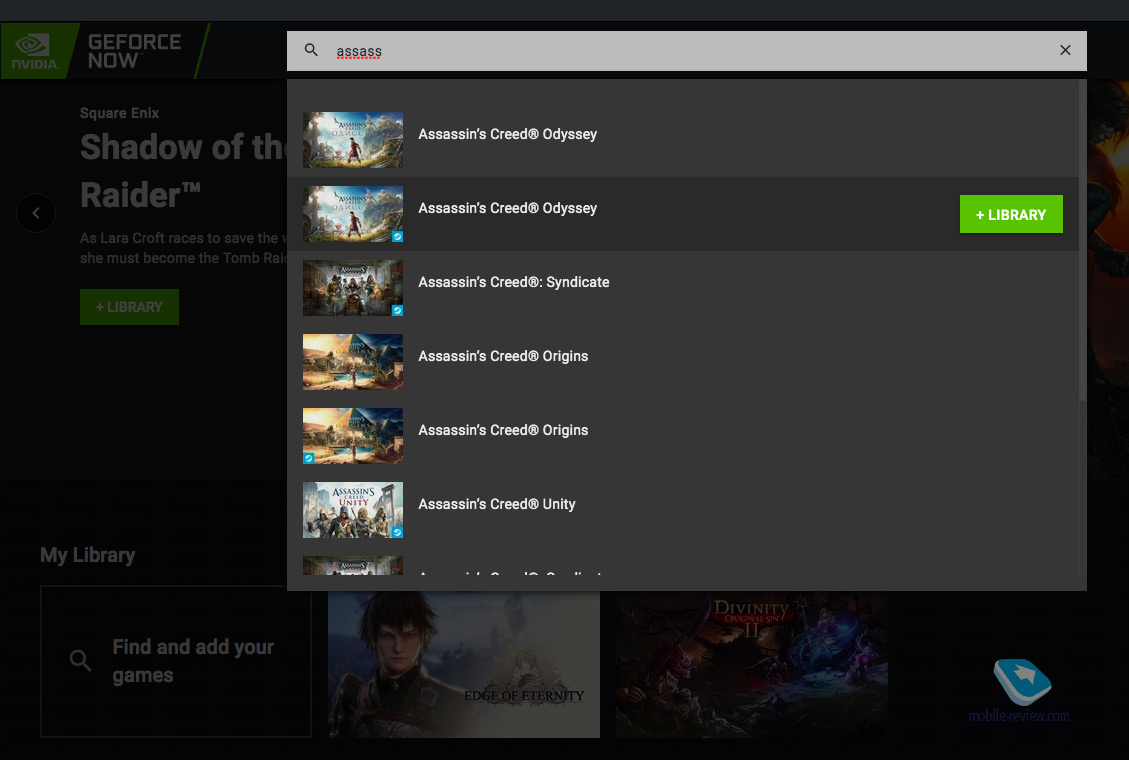The height and width of the screenshot is (760, 1129).
Task: Click the 'My Library' heading
Action: pyautogui.click(x=88, y=556)
